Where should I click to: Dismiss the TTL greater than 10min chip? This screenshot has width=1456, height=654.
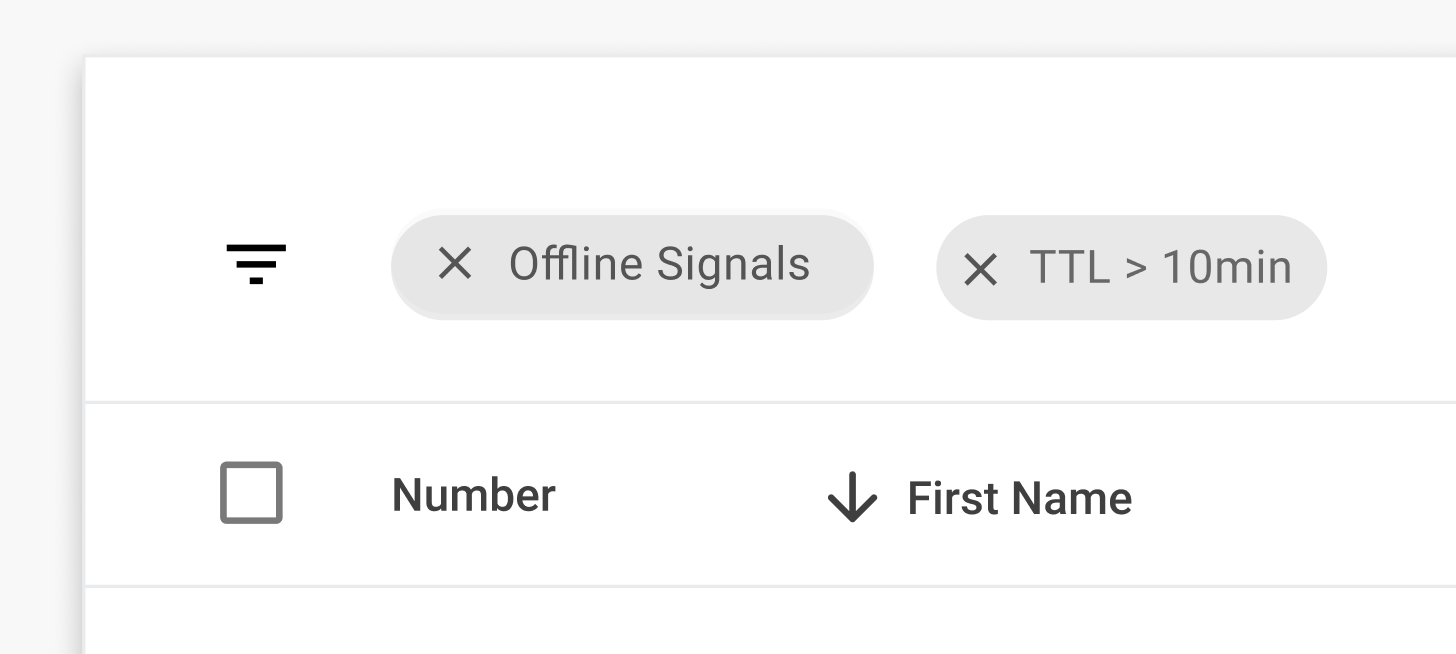980,269
